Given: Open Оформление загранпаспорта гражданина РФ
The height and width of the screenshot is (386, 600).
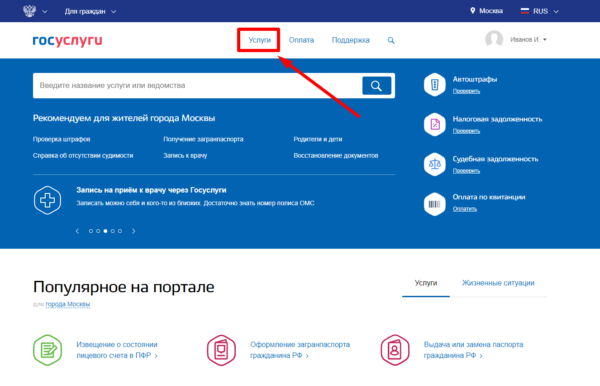Looking at the screenshot, I should pos(300,350).
